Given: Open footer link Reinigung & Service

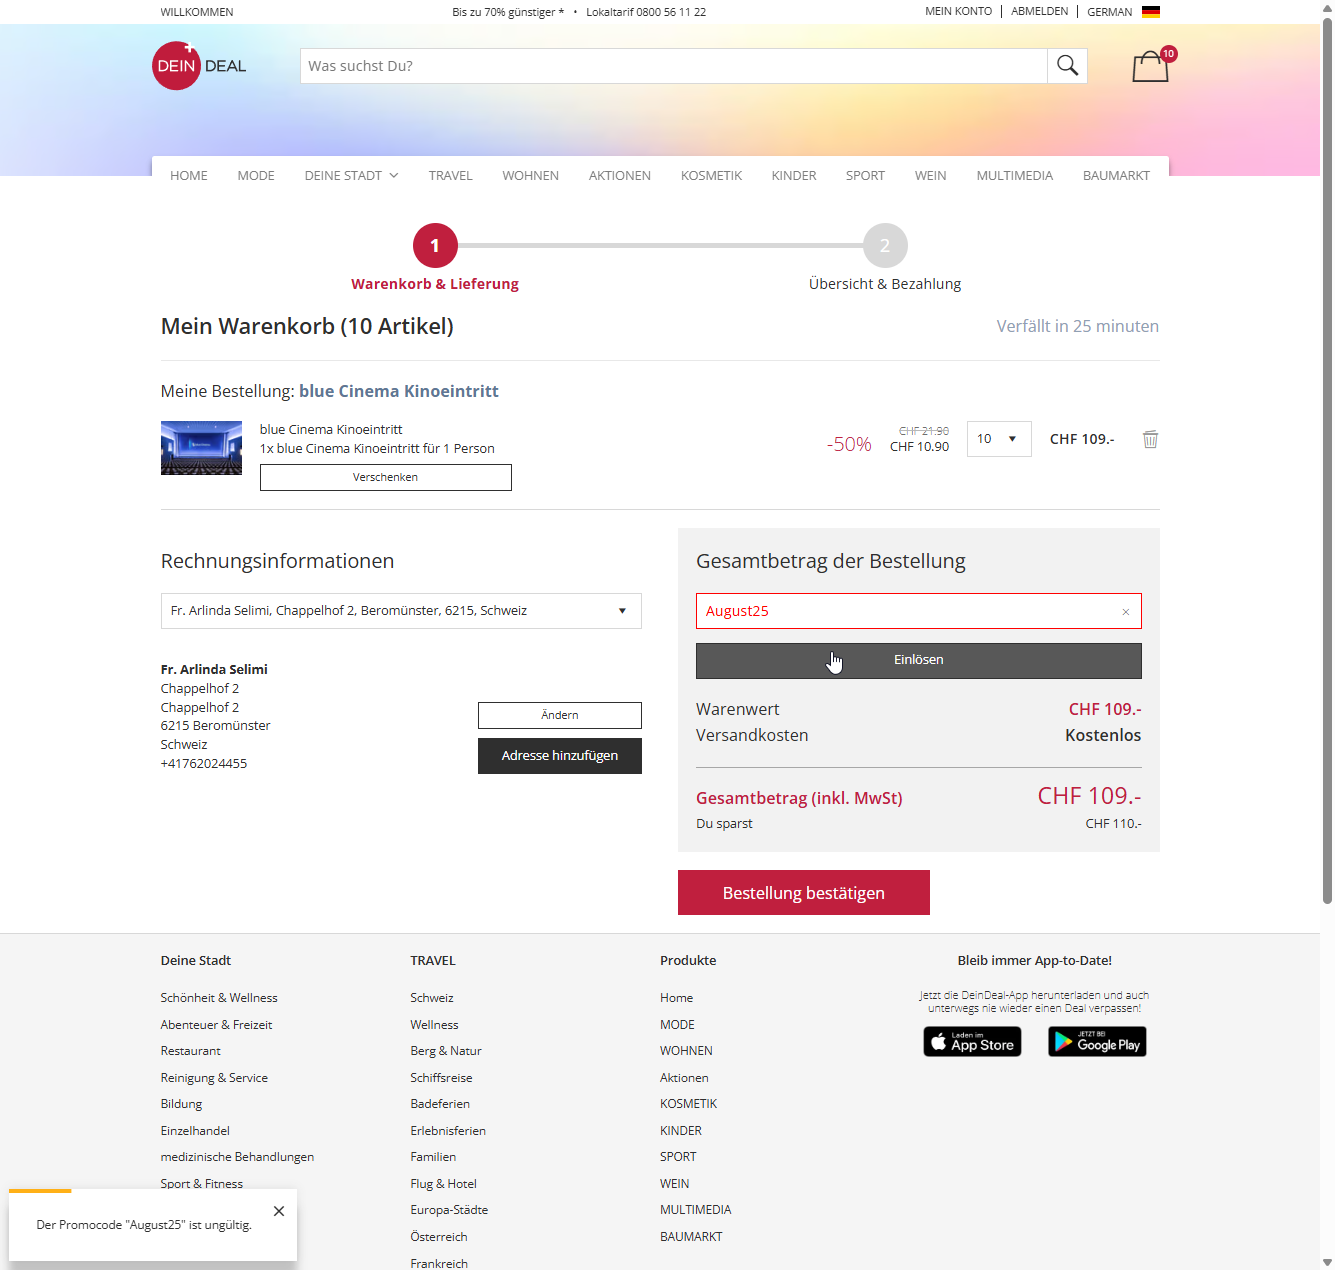Looking at the screenshot, I should pyautogui.click(x=214, y=1078).
